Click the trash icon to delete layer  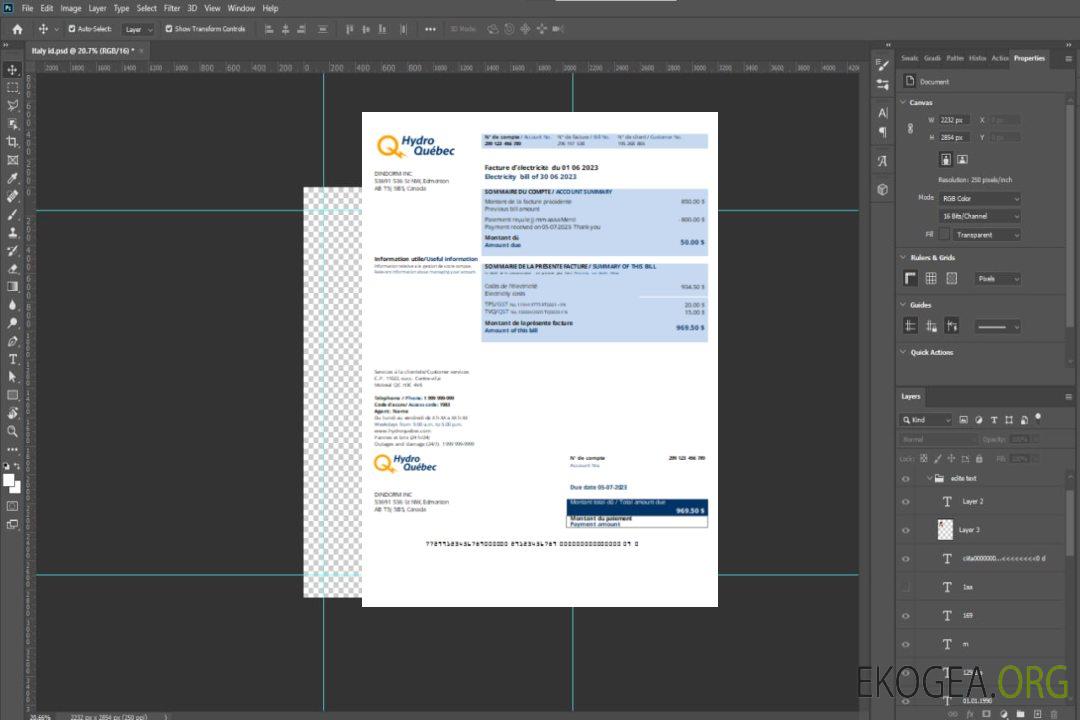(1053, 714)
